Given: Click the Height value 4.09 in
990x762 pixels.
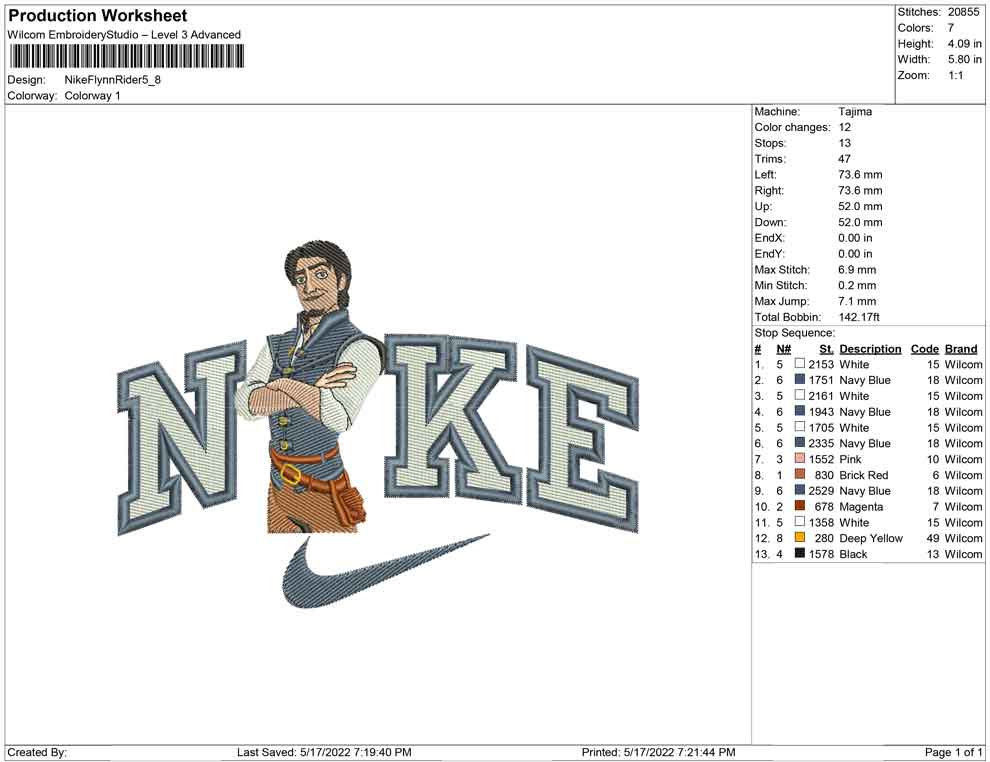Looking at the screenshot, I should 964,44.
